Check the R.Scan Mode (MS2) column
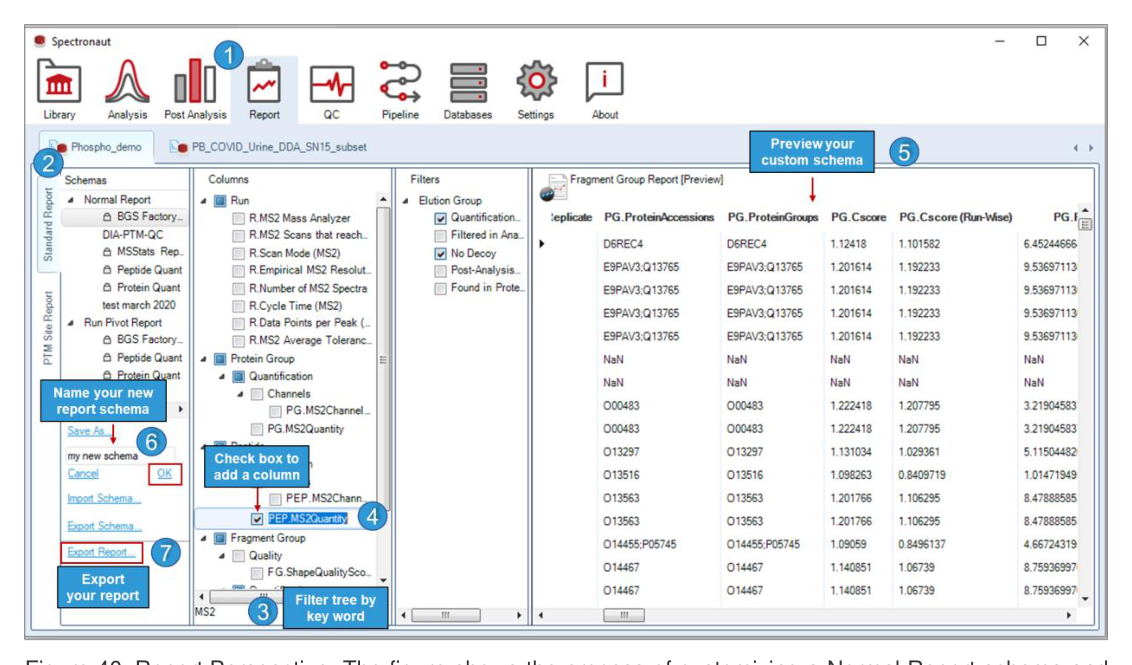 (238, 253)
